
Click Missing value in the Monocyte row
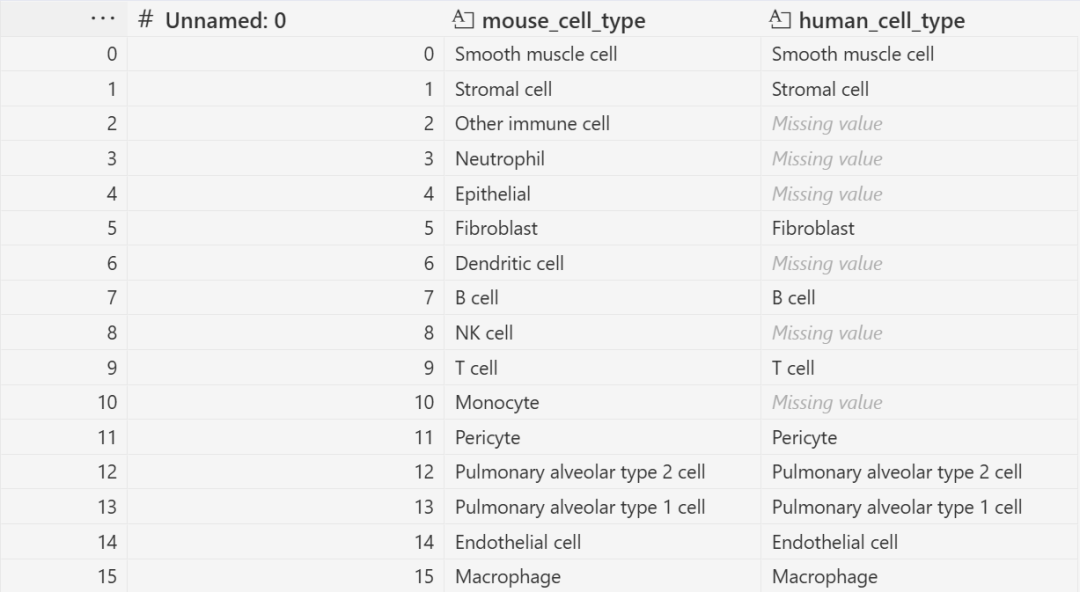pyautogui.click(x=827, y=403)
